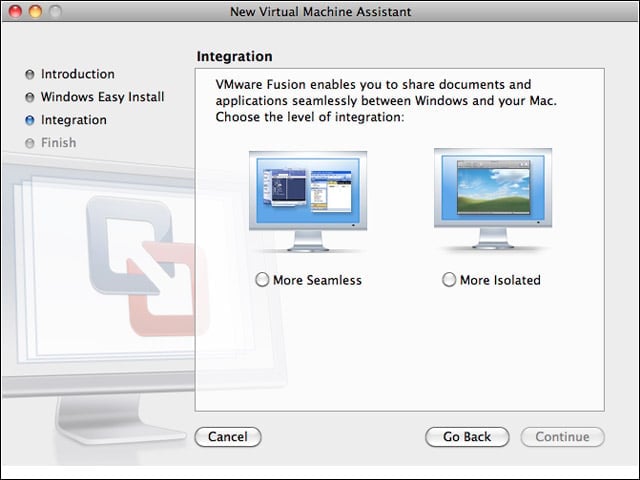This screenshot has height=480, width=640.
Task: Select the More Isolated radio button
Action: (x=449, y=280)
